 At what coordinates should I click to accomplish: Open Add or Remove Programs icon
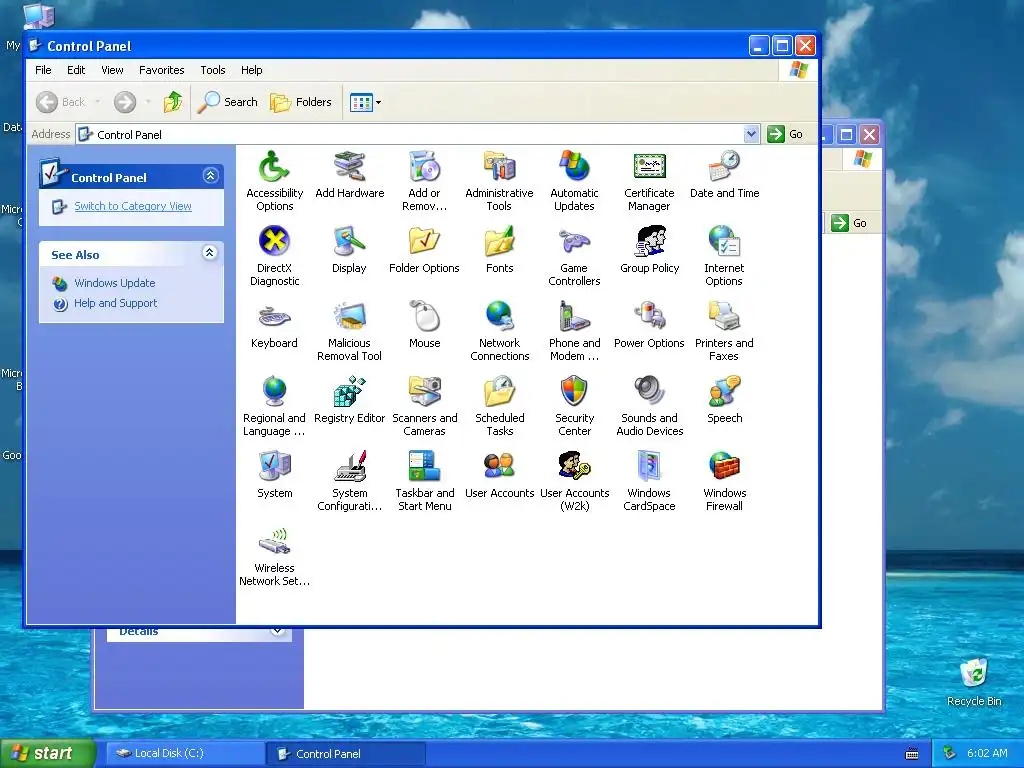(x=424, y=167)
